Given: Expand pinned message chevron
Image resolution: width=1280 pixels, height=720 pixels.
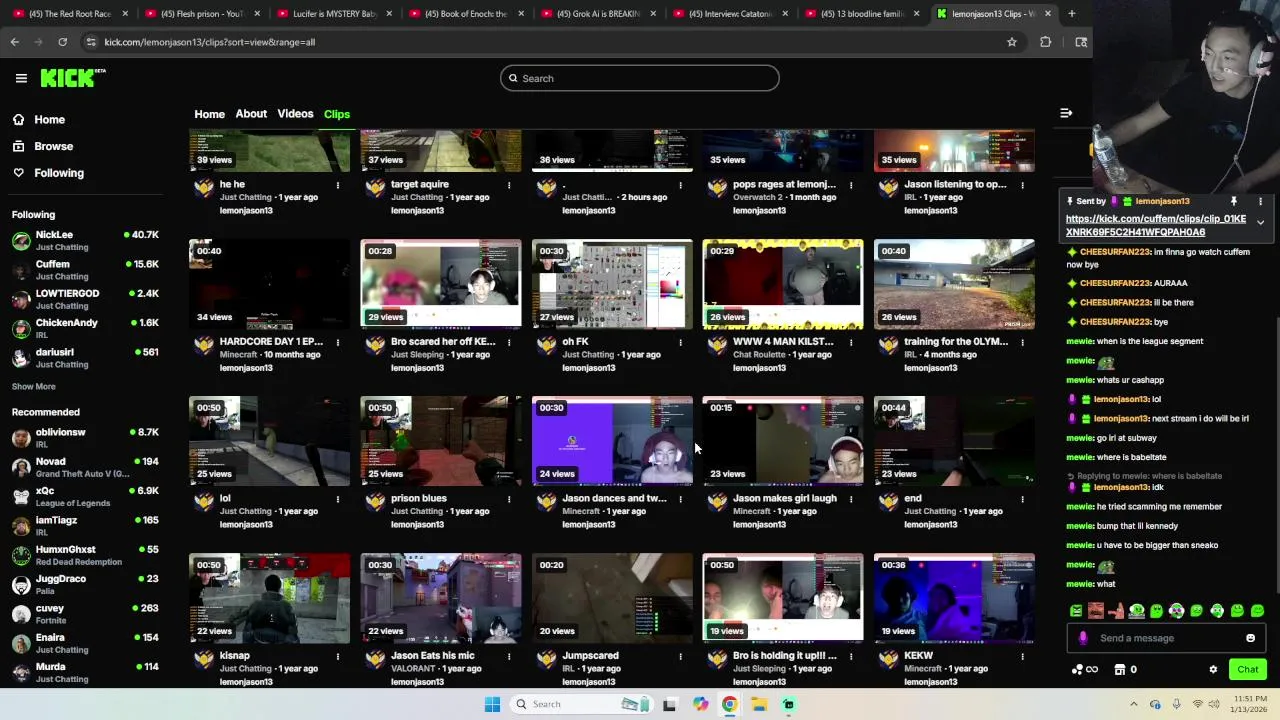Looking at the screenshot, I should click(x=1260, y=222).
